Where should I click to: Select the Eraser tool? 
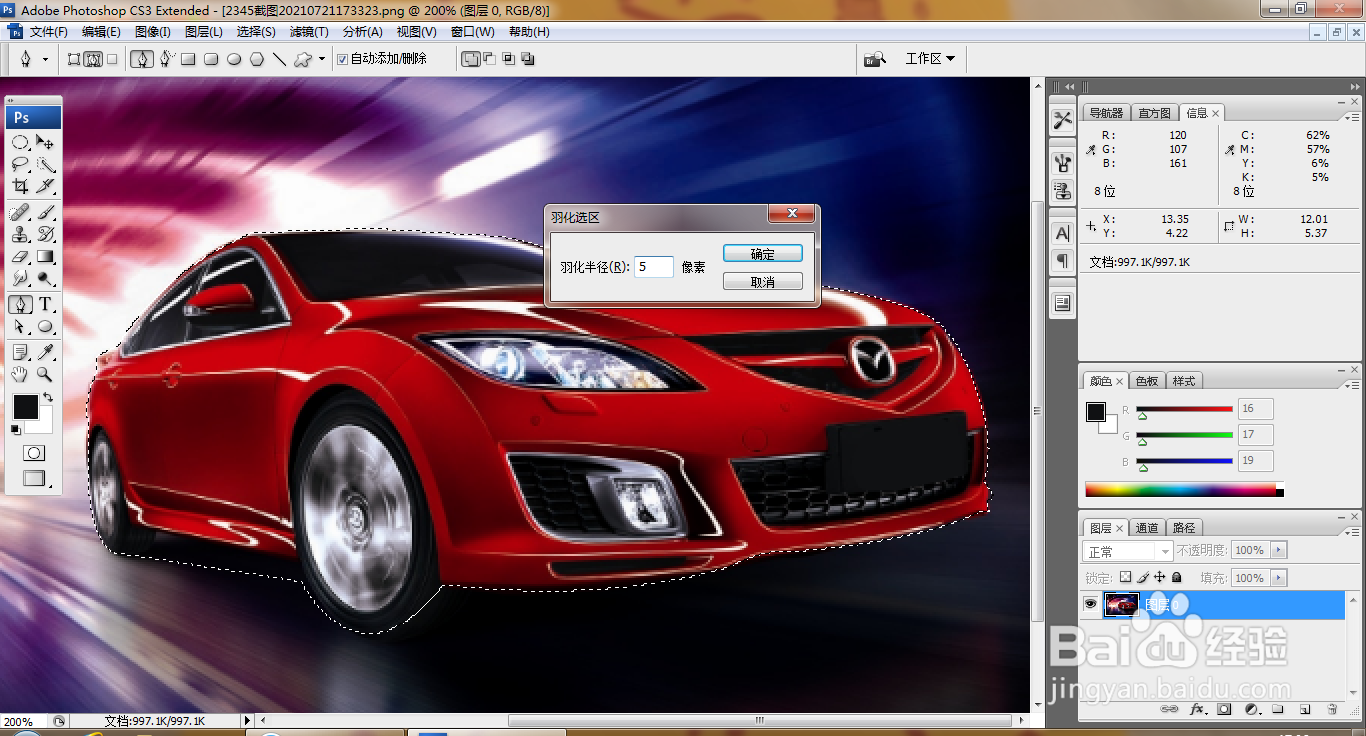tap(20, 256)
